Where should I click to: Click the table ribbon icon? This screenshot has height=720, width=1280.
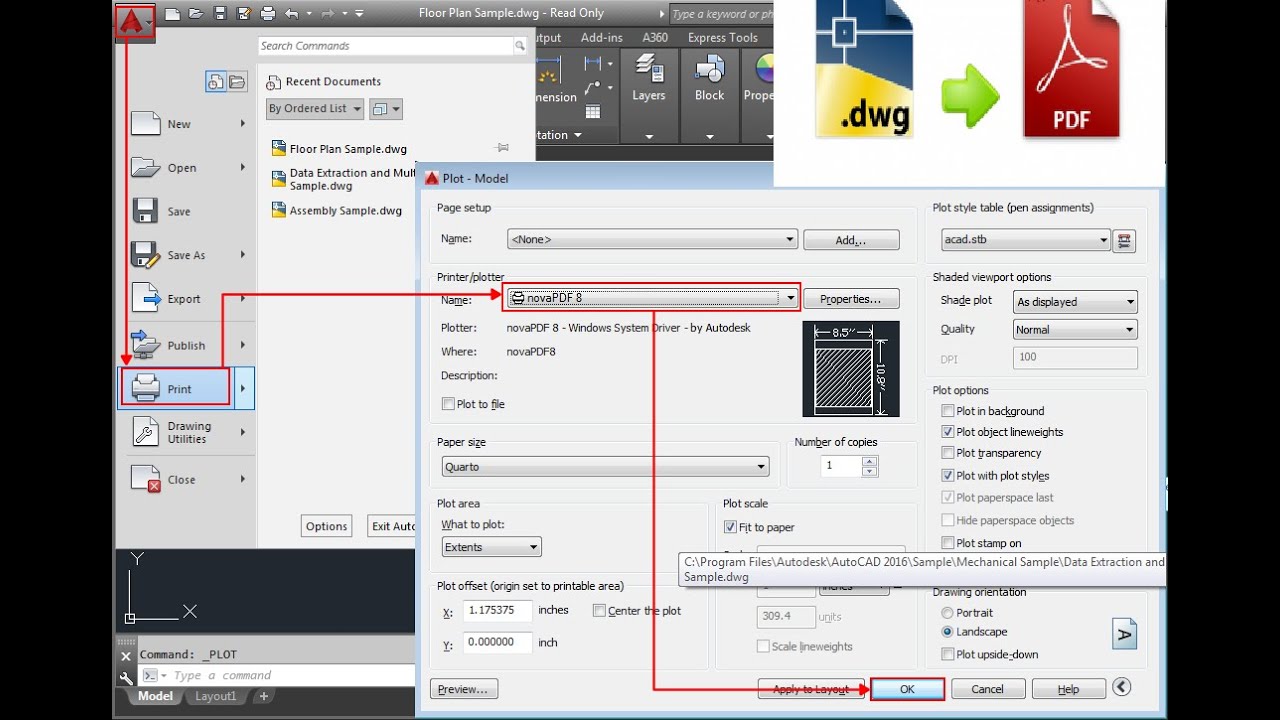tap(593, 111)
